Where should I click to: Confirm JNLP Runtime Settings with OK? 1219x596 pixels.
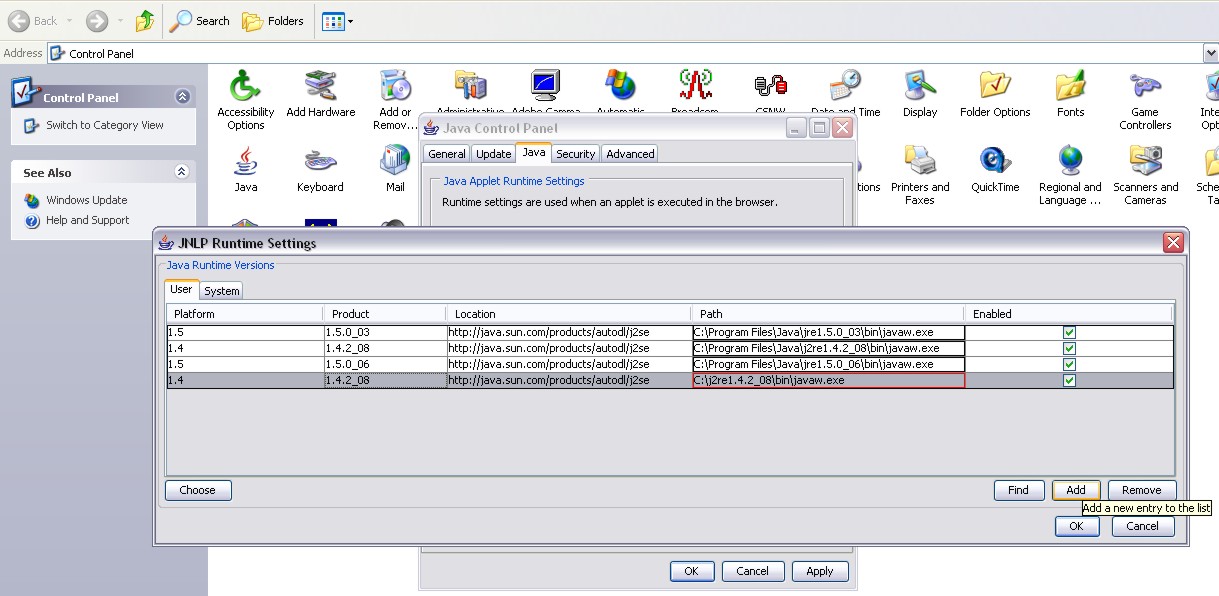click(x=1077, y=526)
